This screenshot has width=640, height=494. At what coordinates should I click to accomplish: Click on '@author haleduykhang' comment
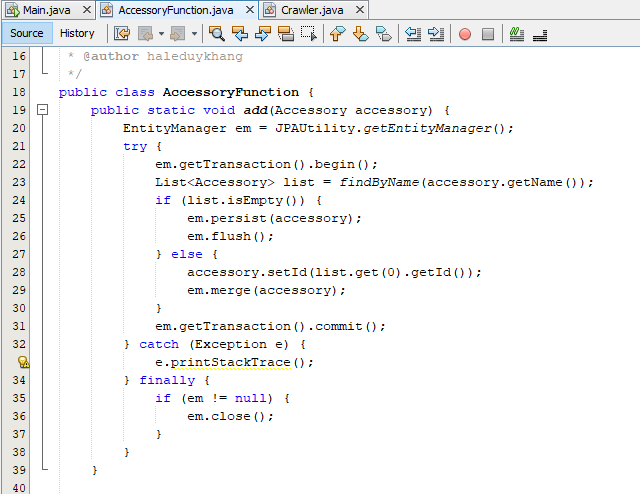tap(163, 56)
